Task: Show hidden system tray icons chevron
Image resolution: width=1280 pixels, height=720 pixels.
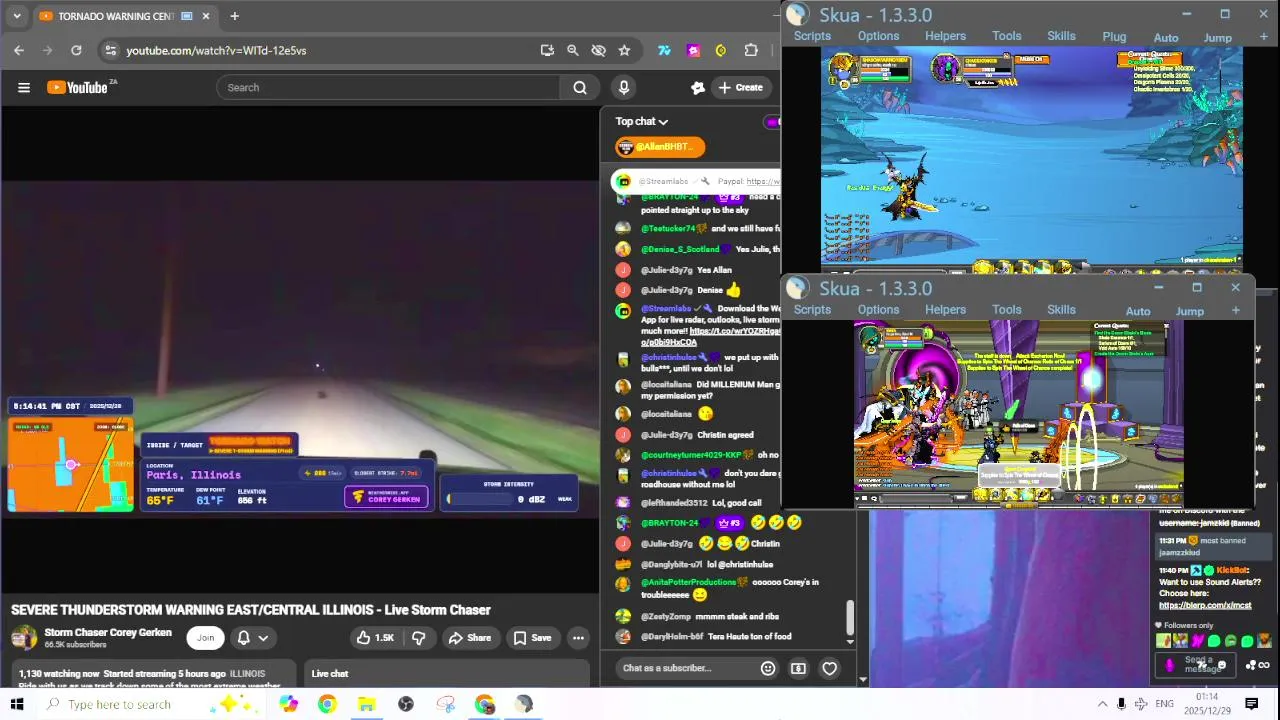Action: pos(1102,704)
